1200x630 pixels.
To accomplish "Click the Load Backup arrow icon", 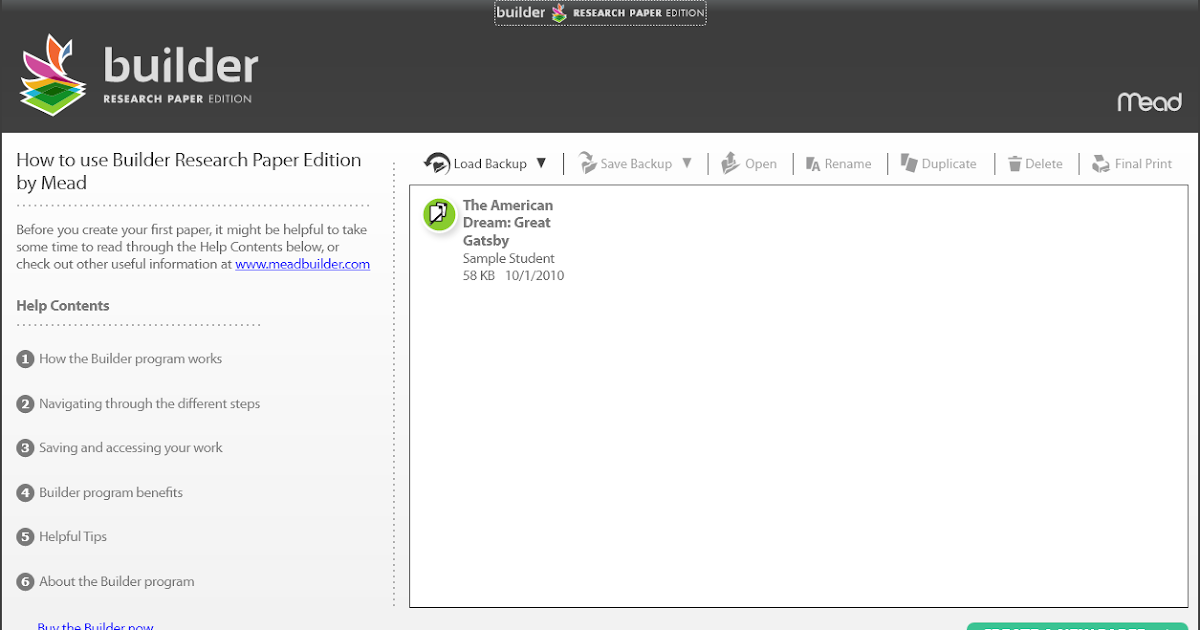I will (437, 163).
